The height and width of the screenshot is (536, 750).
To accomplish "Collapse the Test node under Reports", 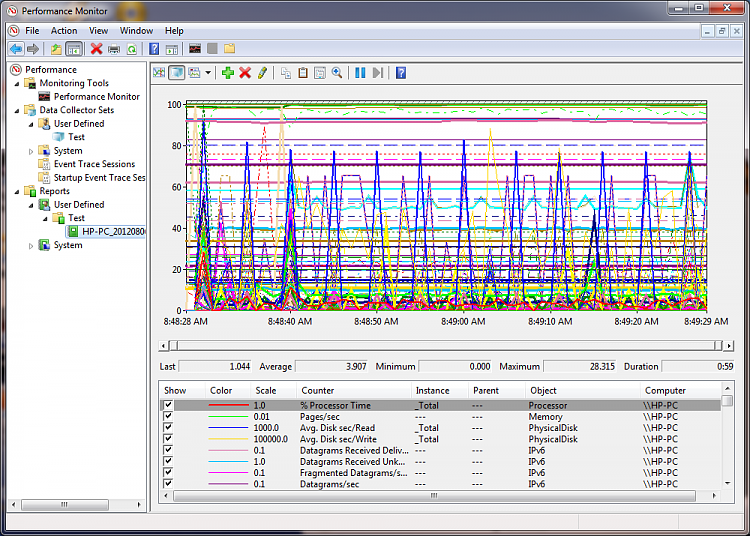I will click(x=46, y=219).
